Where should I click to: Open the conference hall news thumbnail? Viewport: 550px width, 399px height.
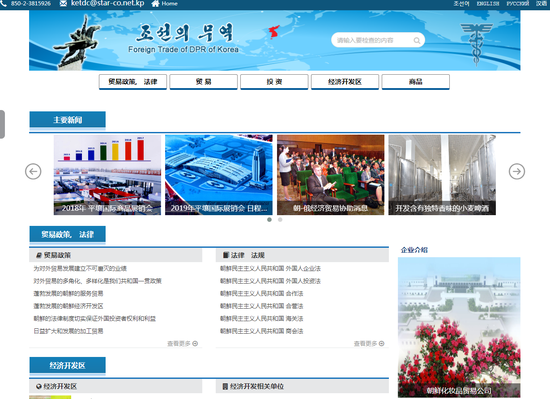[x=330, y=175]
